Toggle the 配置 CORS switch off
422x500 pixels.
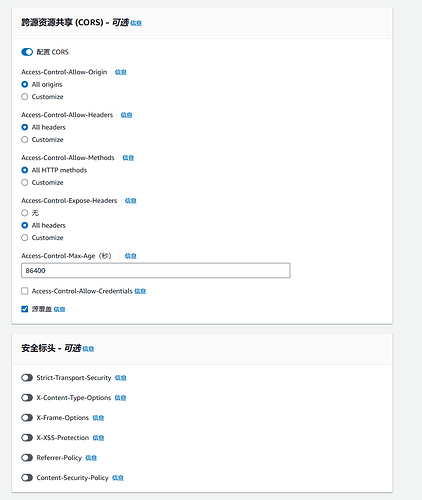(x=27, y=52)
